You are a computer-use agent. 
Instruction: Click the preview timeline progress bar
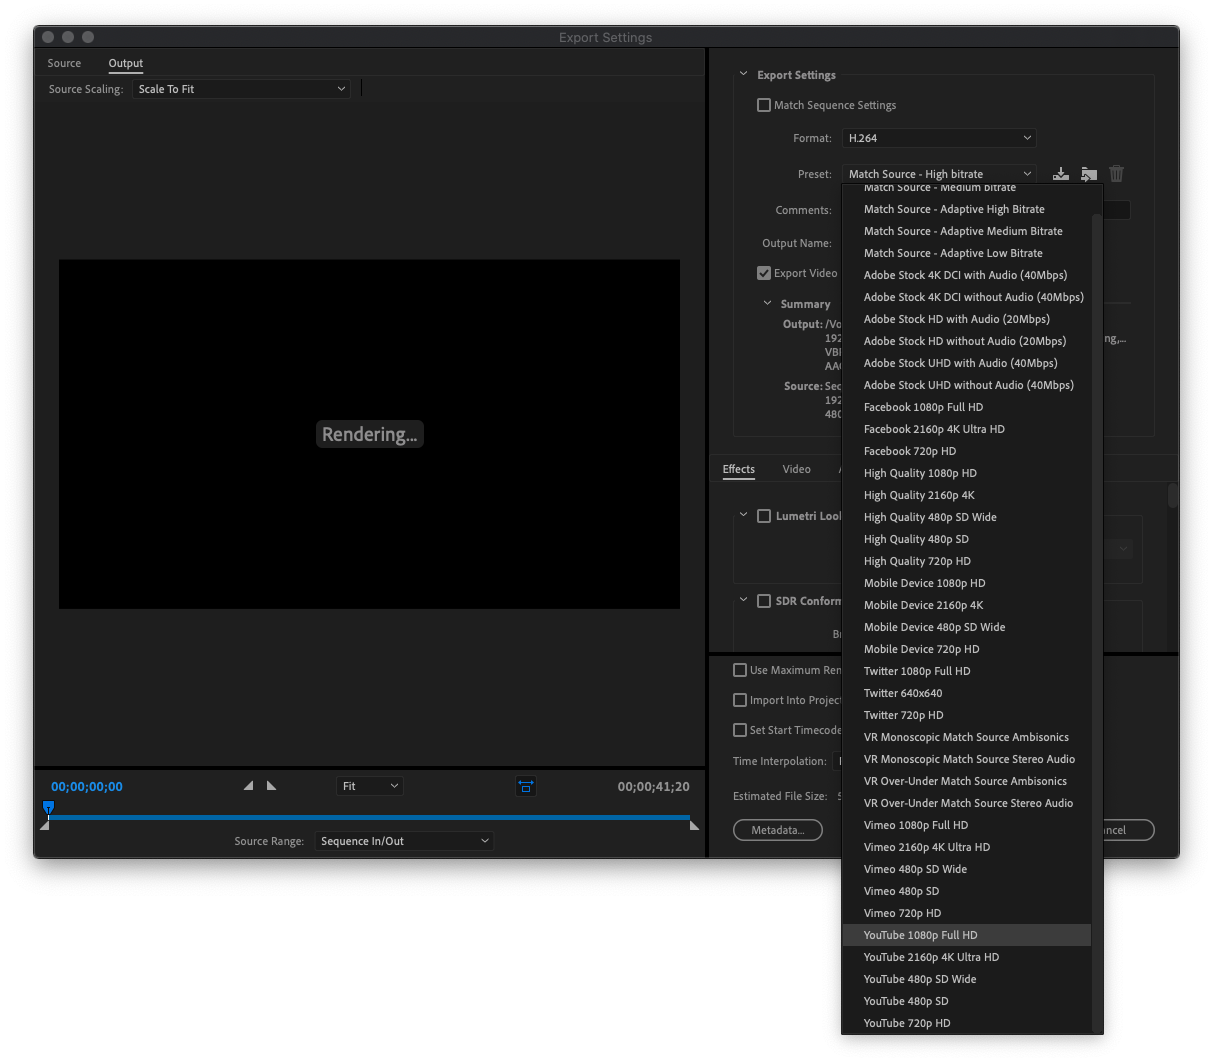point(370,817)
